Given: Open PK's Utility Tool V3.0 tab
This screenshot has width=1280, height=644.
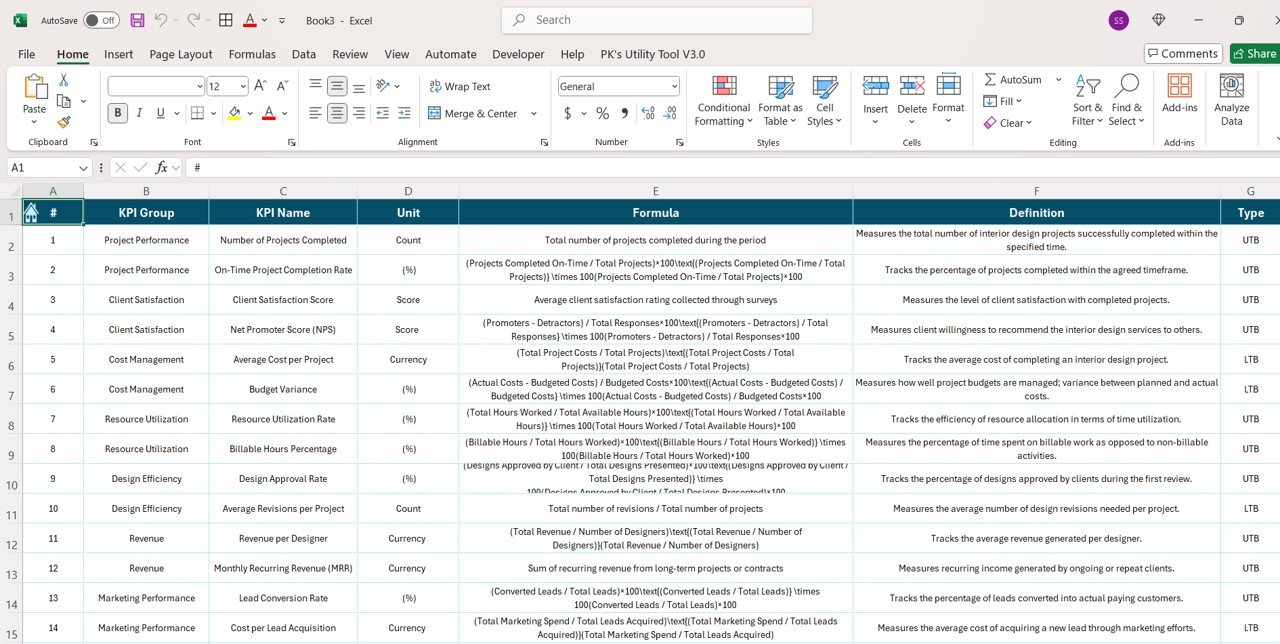Looking at the screenshot, I should coord(652,54).
